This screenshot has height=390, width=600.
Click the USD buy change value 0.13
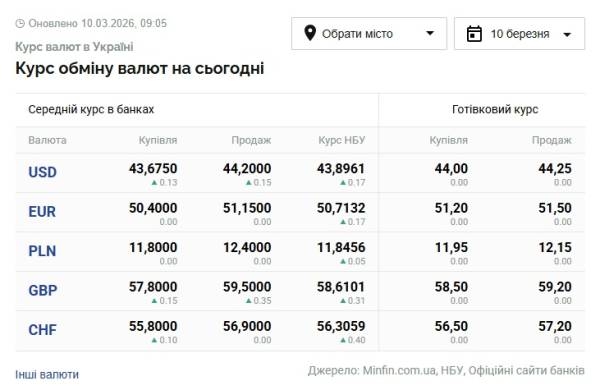pos(168,182)
